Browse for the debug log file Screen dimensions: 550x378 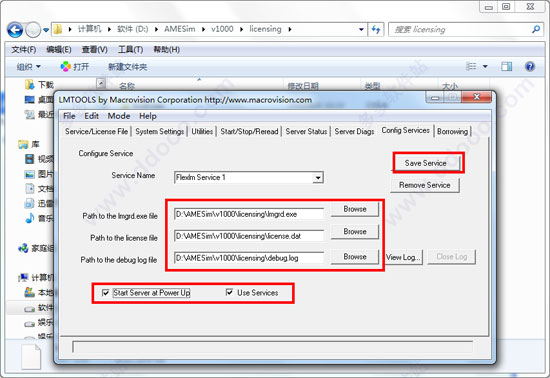point(355,257)
